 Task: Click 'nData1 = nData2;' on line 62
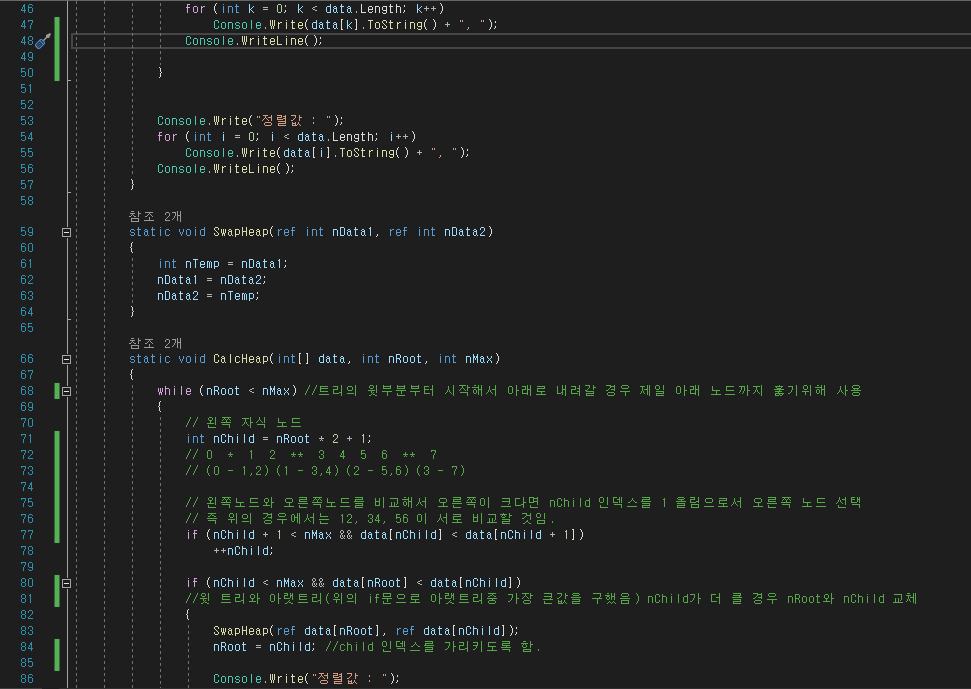tap(212, 280)
